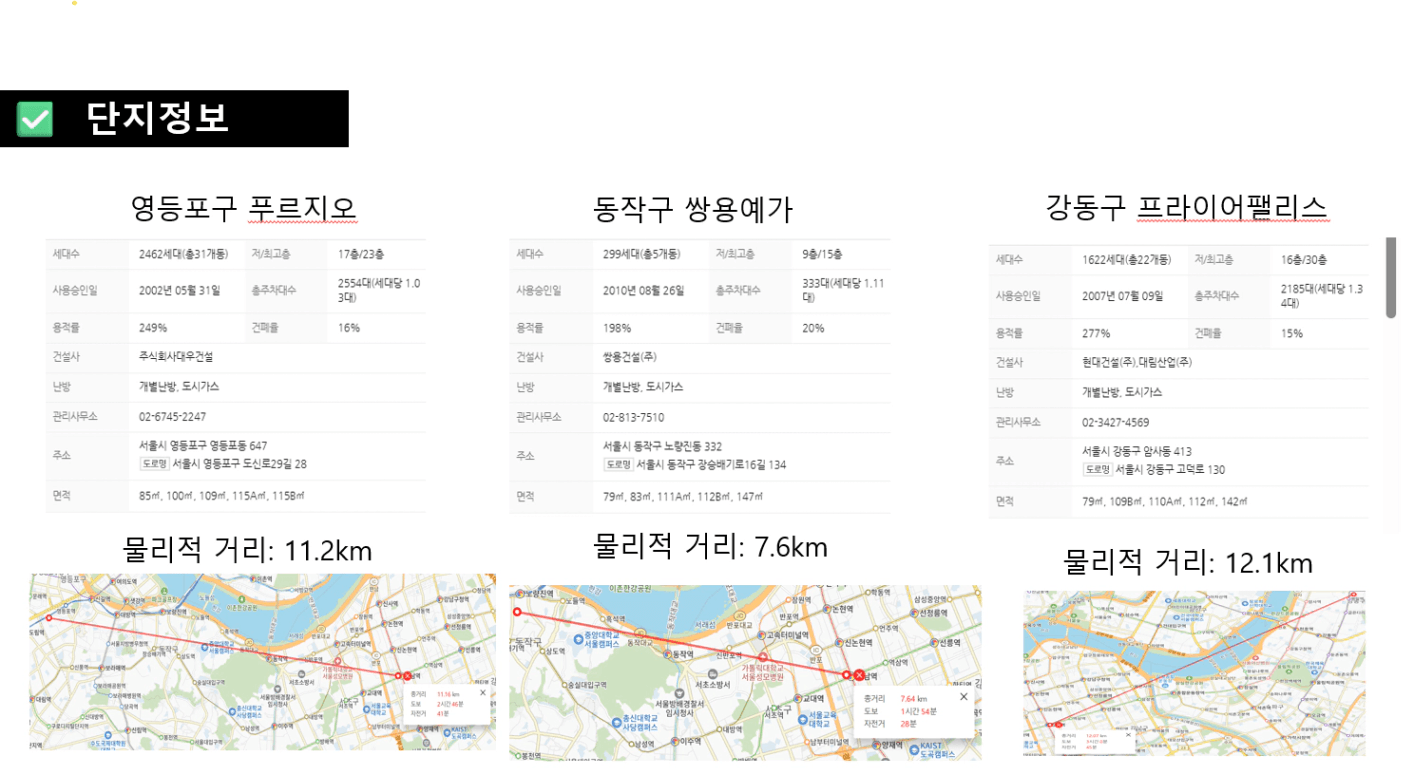
Task: Open the 영등포구 푸르지오 distance map image
Action: 262,662
